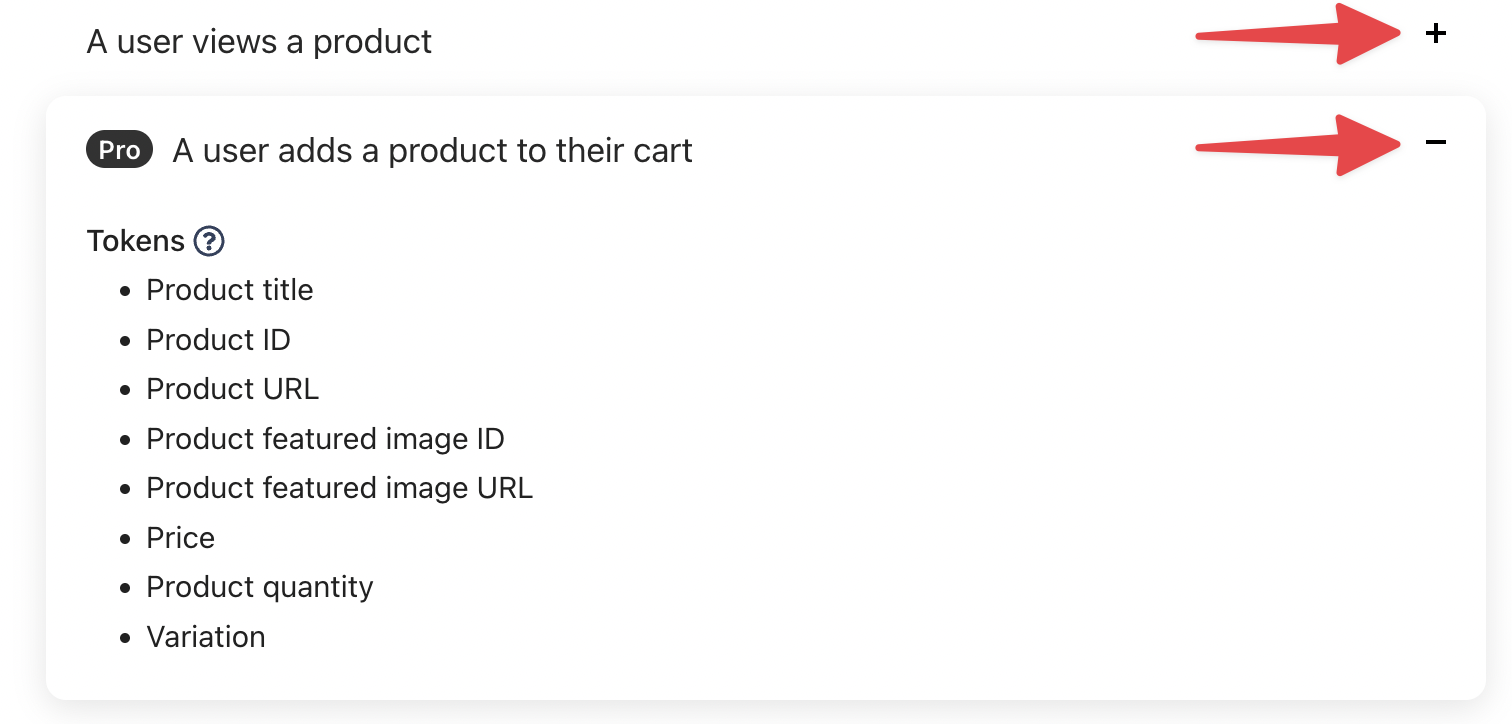Click the Pro badge
This screenshot has height=724, width=1512.
pyautogui.click(x=119, y=150)
